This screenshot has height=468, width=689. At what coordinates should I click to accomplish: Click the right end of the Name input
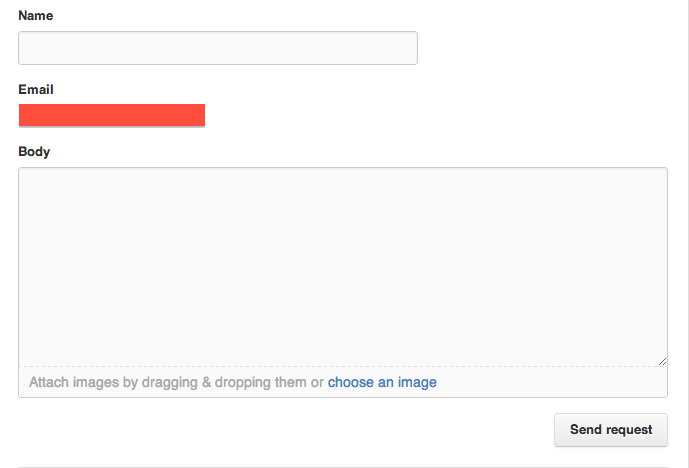[408, 48]
